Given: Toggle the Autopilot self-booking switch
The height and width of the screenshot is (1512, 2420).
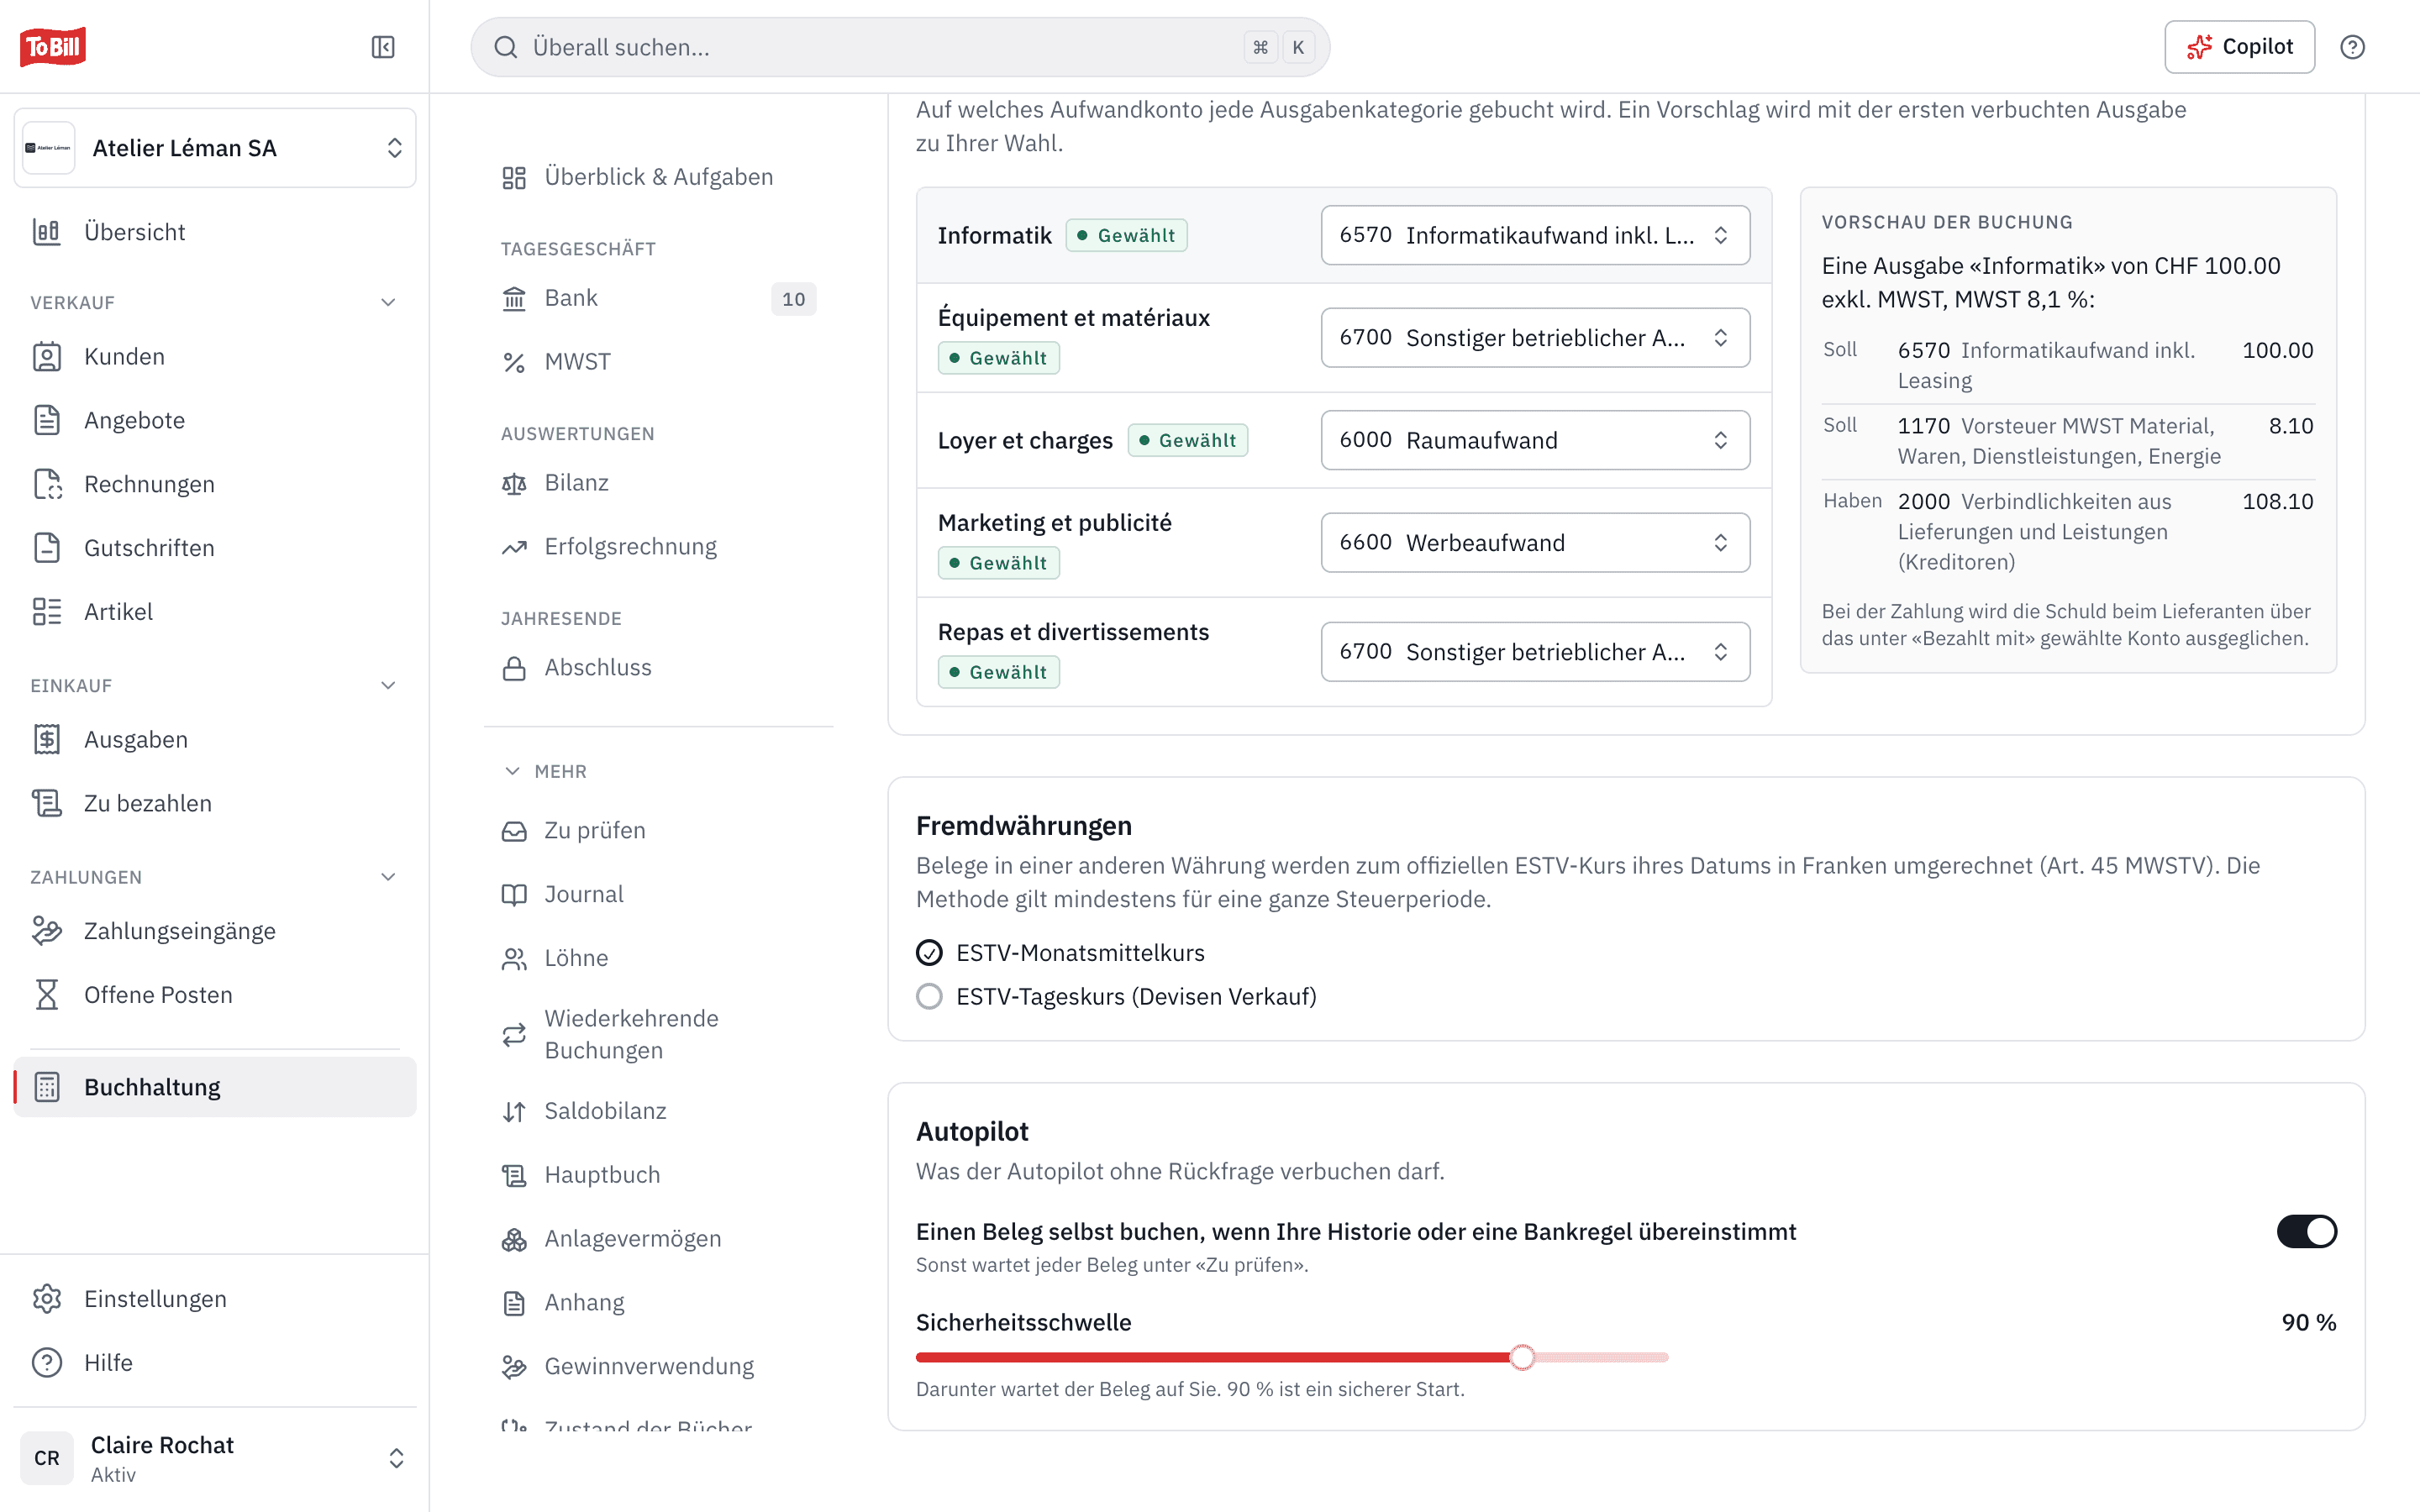Looking at the screenshot, I should (2306, 1232).
